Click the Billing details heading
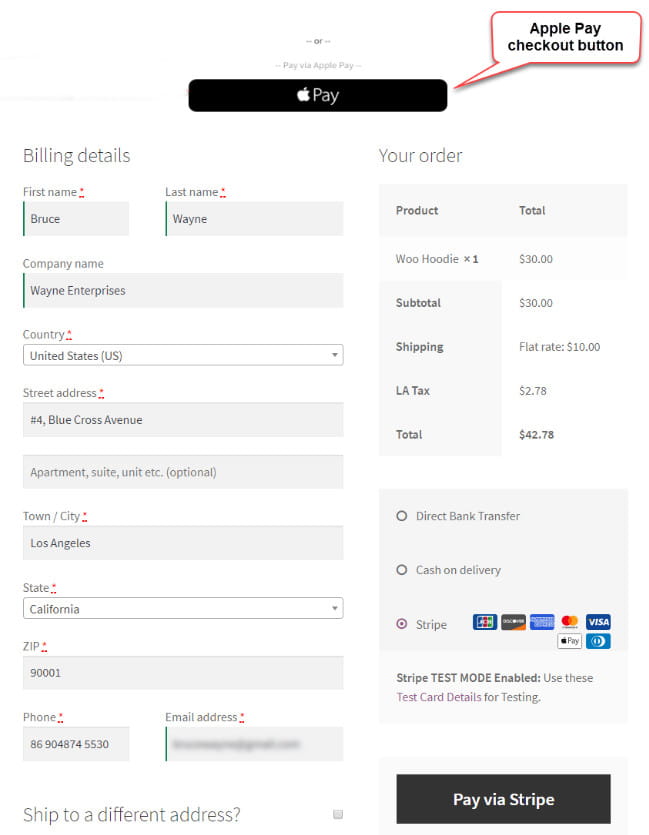 click(76, 155)
